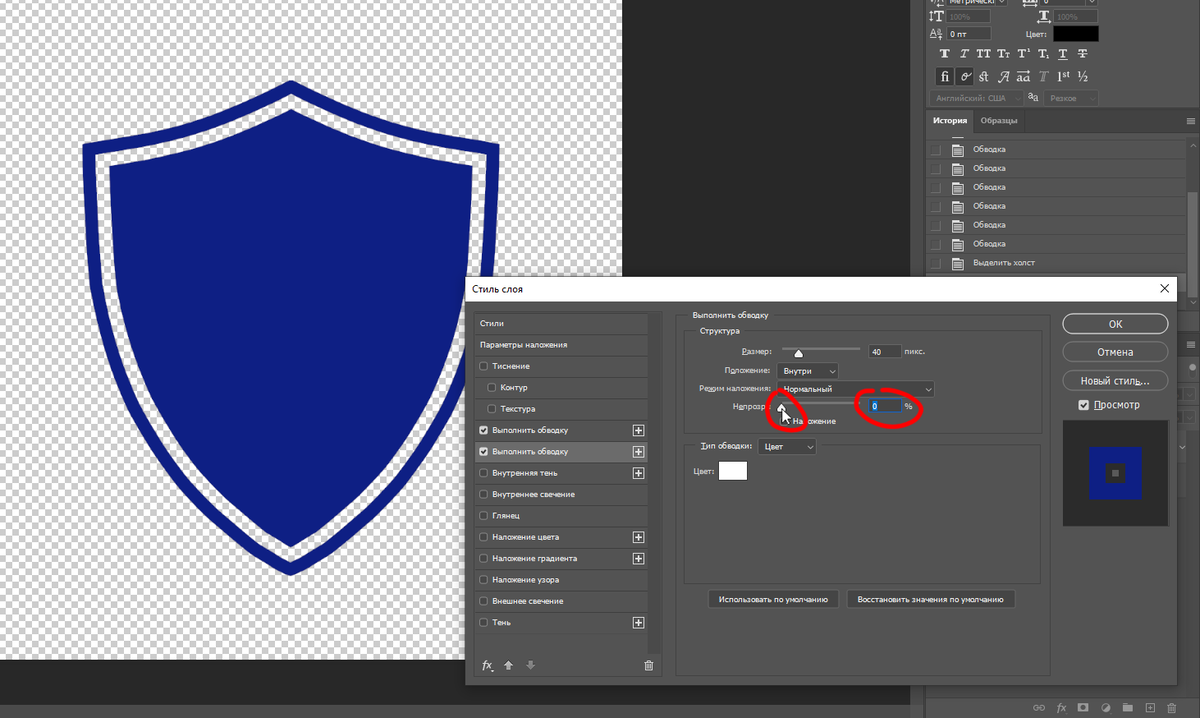Viewport: 1200px width, 718px height.
Task: Enable Внешнее свечение checkbox
Action: tap(485, 601)
